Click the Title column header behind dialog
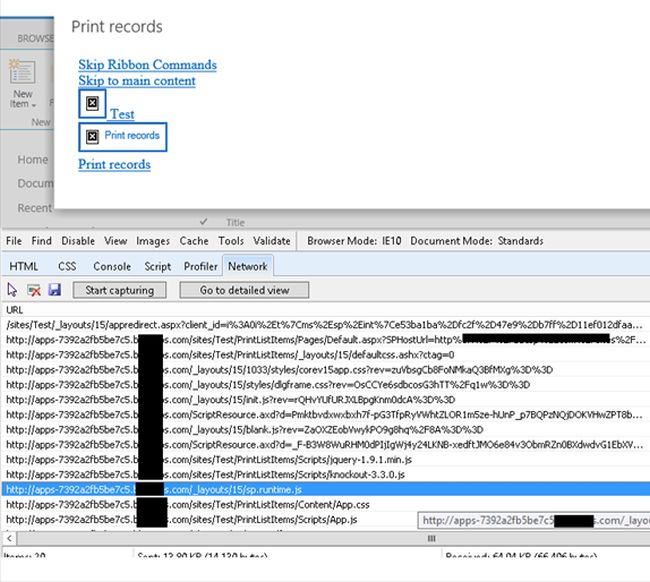The width and height of the screenshot is (650, 582). (235, 223)
